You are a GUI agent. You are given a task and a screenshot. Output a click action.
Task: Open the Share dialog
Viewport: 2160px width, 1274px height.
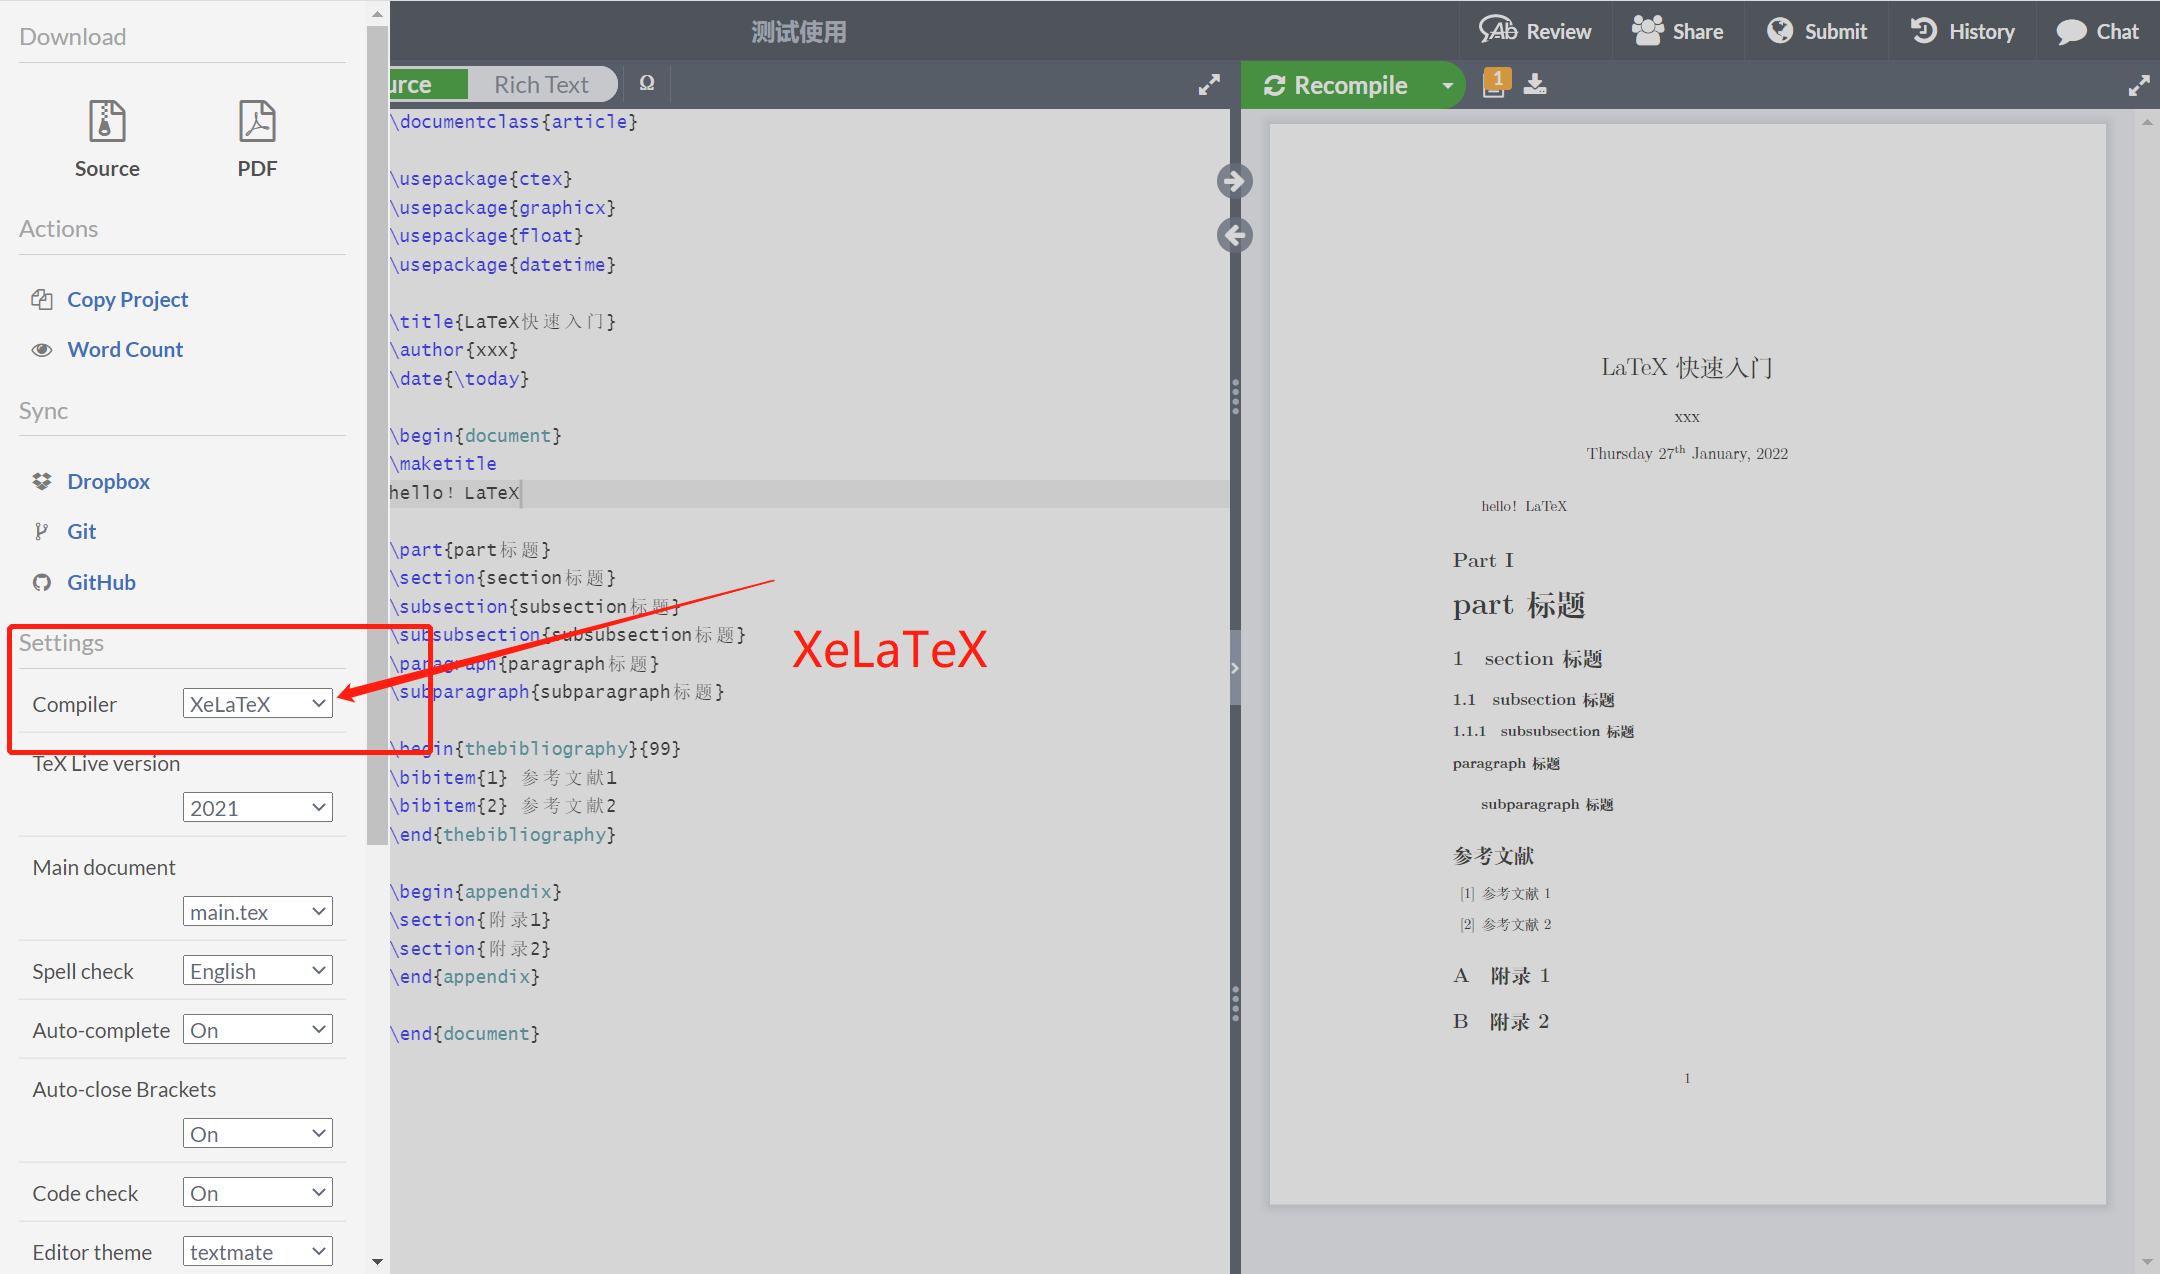(x=1678, y=30)
